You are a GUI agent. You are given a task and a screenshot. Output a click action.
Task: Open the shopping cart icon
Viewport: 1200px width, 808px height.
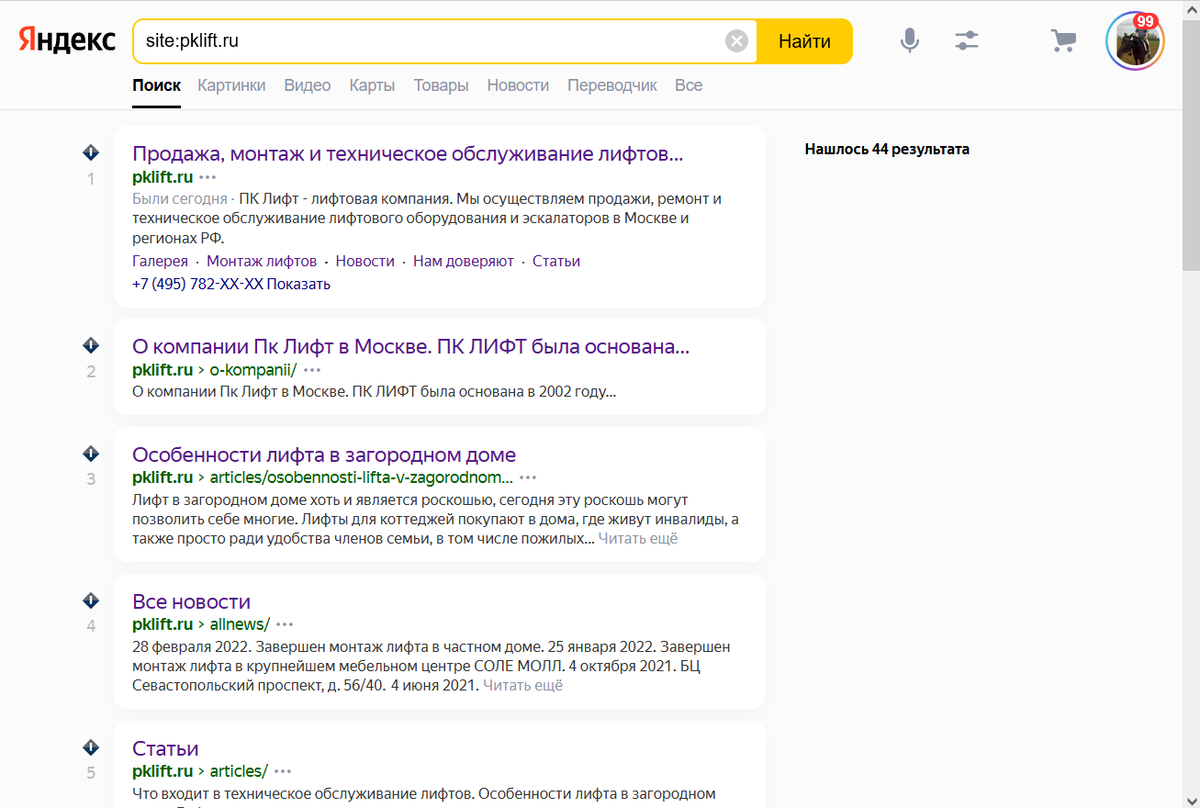tap(1063, 41)
